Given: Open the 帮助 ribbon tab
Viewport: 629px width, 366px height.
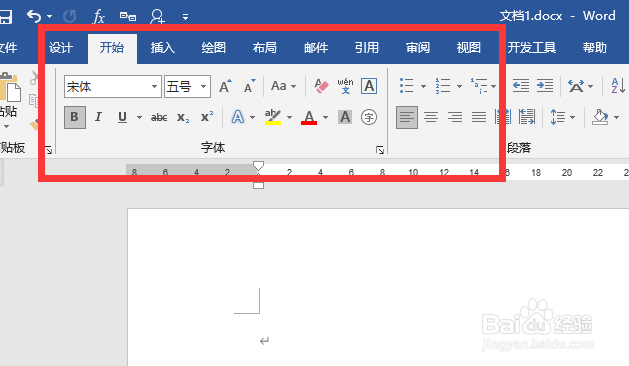Looking at the screenshot, I should [x=595, y=48].
